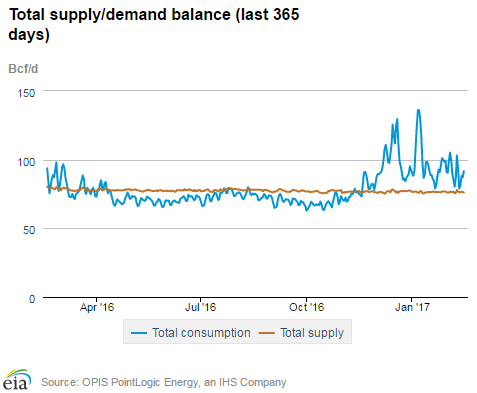Click the 150 y-axis label
Image resolution: width=477 pixels, height=393 pixels.
(x=26, y=93)
